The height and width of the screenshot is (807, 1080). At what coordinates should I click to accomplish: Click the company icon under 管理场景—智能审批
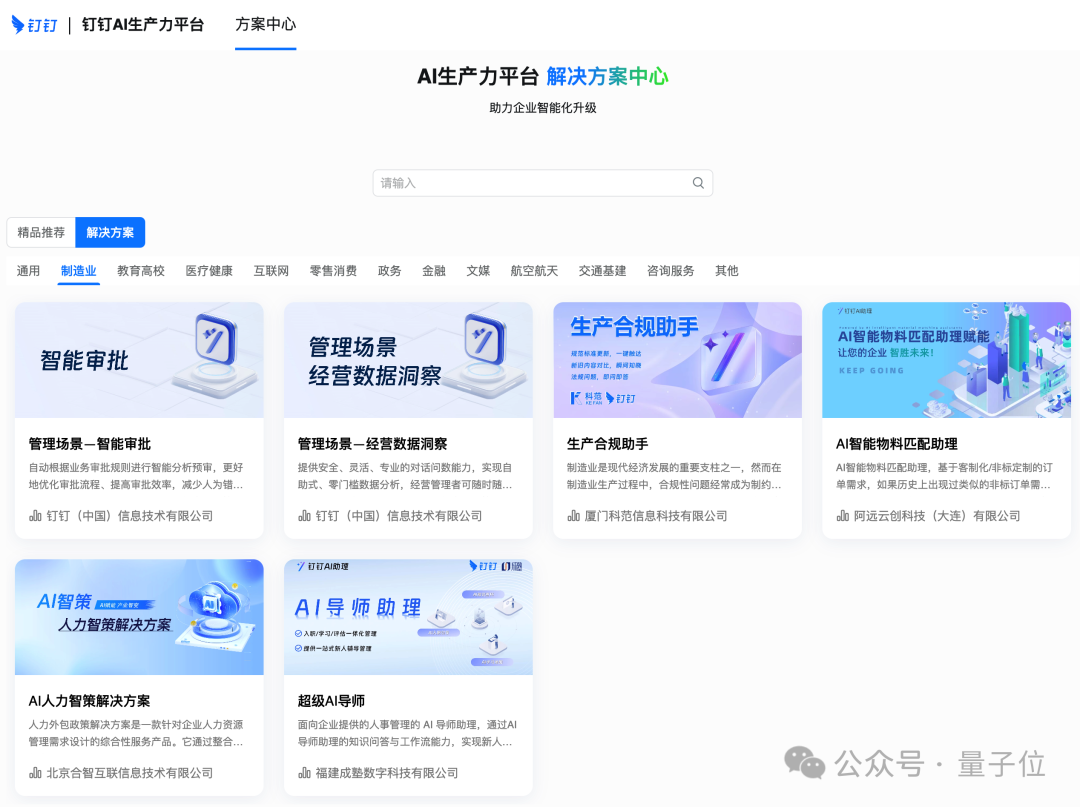[x=35, y=516]
